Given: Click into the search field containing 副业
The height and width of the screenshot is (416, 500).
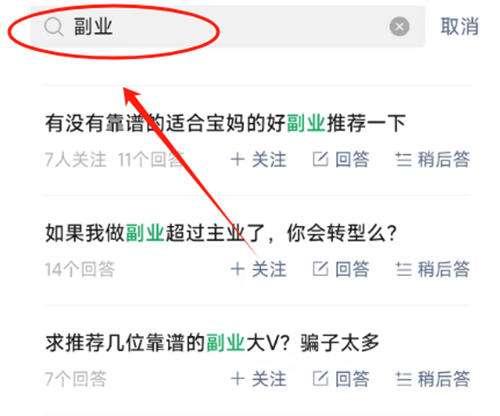Looking at the screenshot, I should (x=228, y=26).
